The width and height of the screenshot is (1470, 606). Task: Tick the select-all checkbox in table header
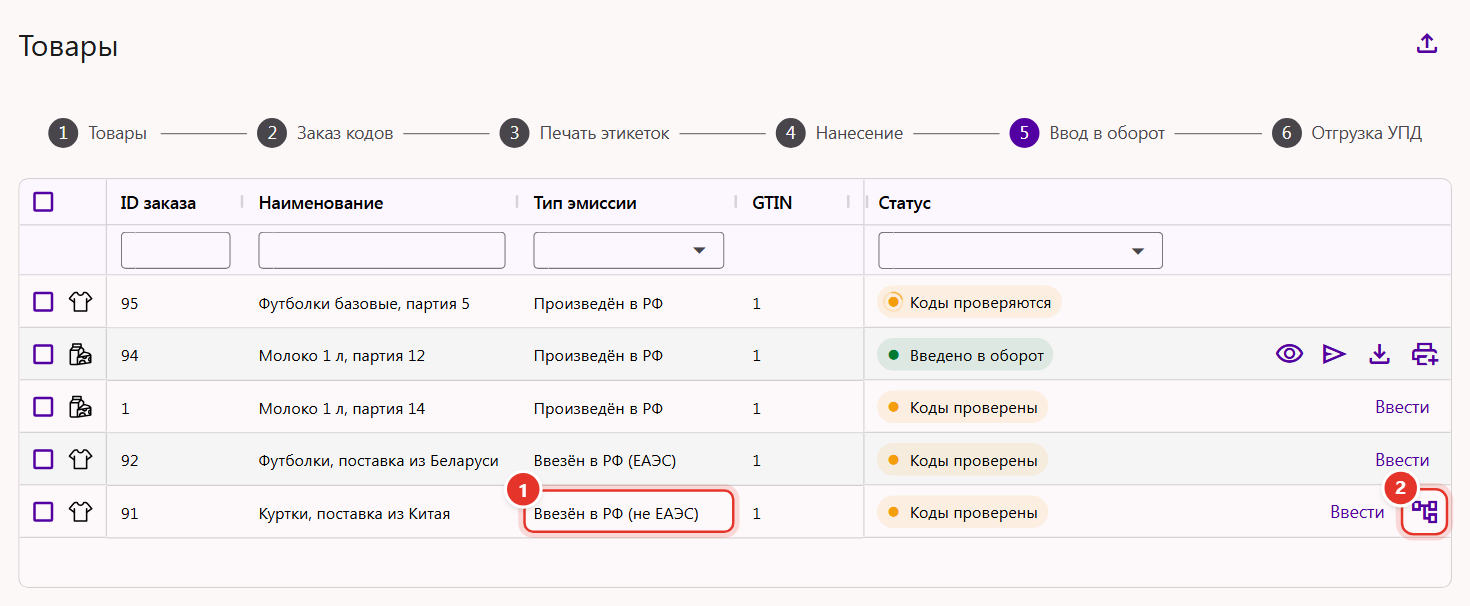coord(43,202)
